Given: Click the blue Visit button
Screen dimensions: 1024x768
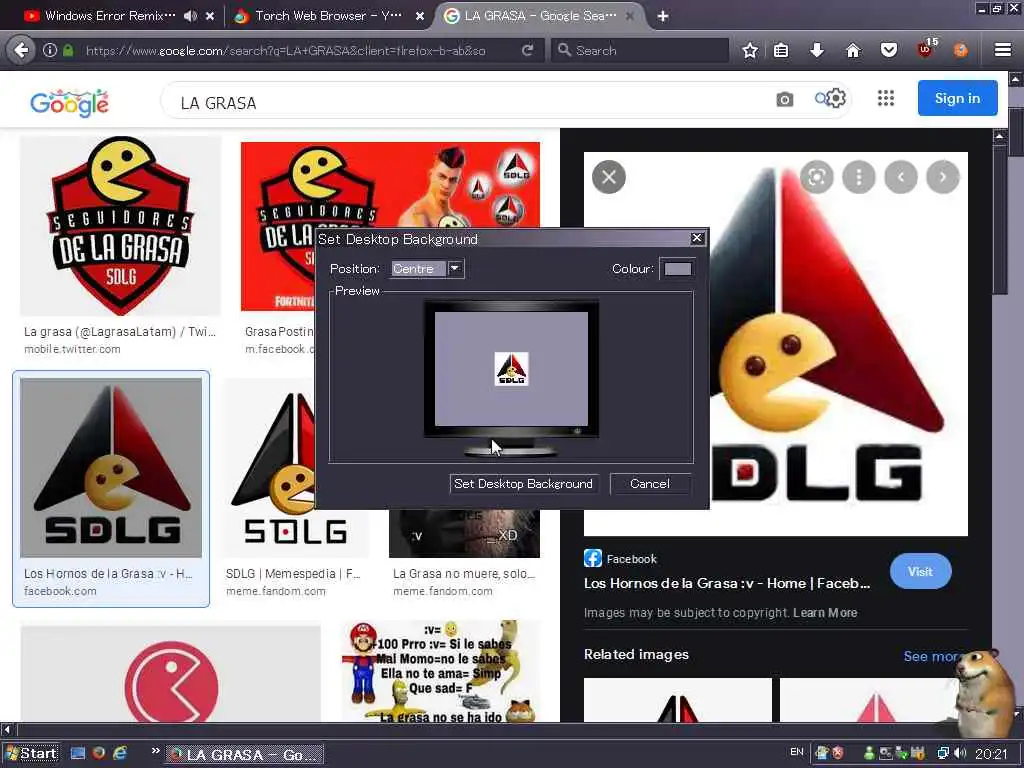Looking at the screenshot, I should (920, 571).
